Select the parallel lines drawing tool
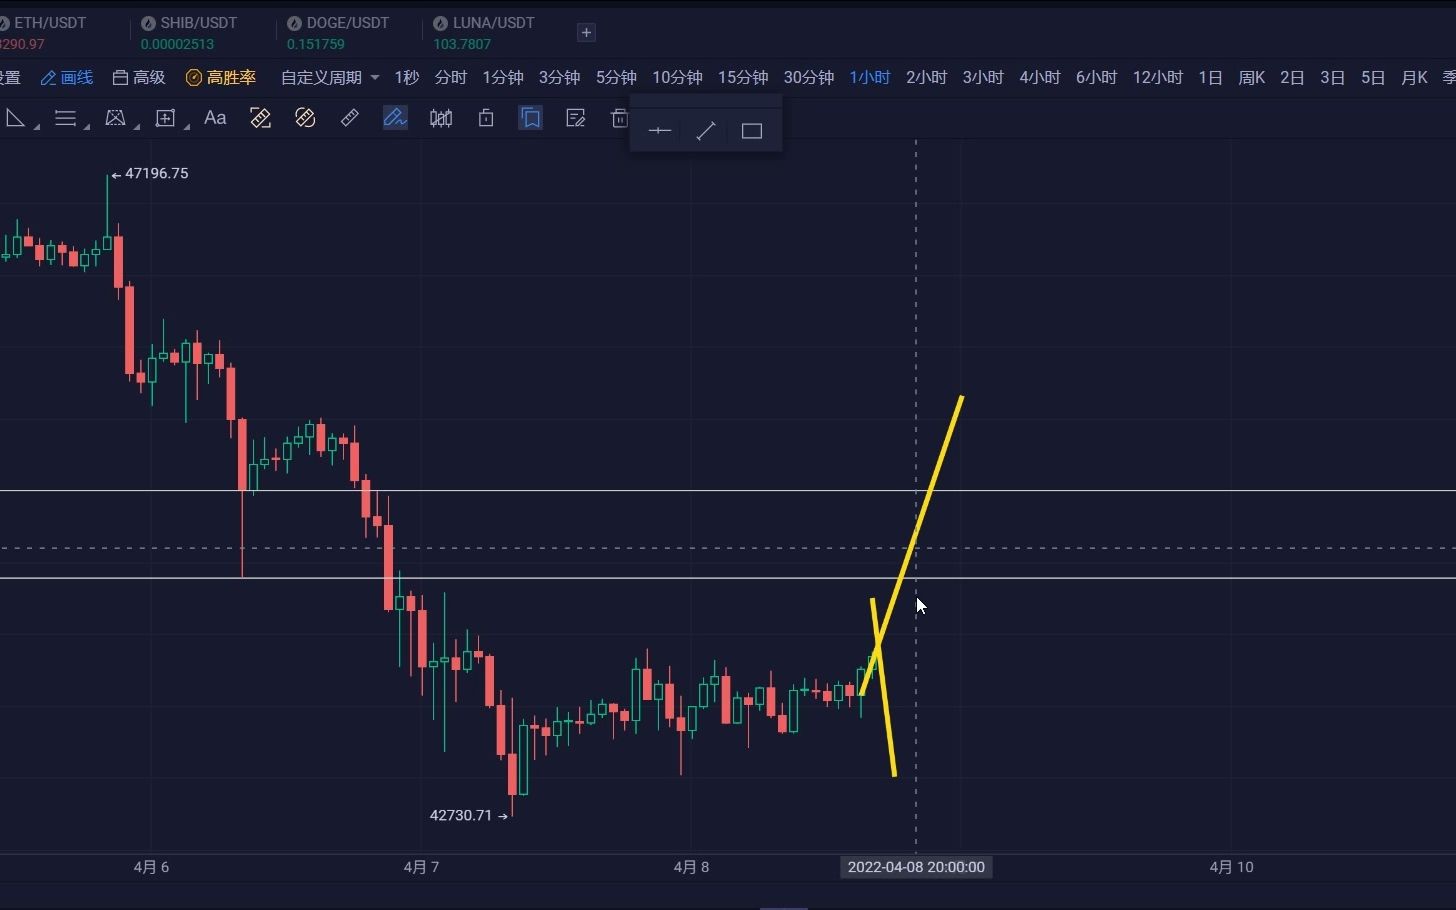 (x=65, y=118)
